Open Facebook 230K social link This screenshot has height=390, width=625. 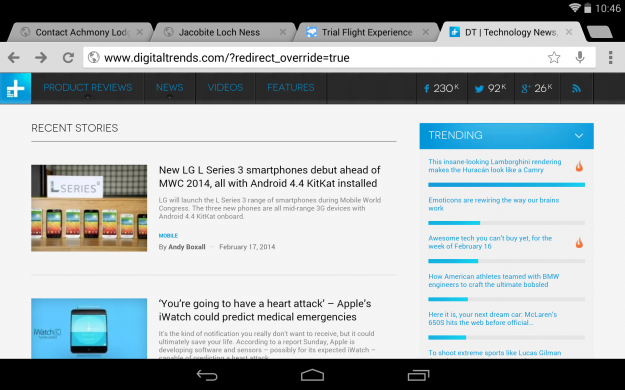[x=441, y=88]
